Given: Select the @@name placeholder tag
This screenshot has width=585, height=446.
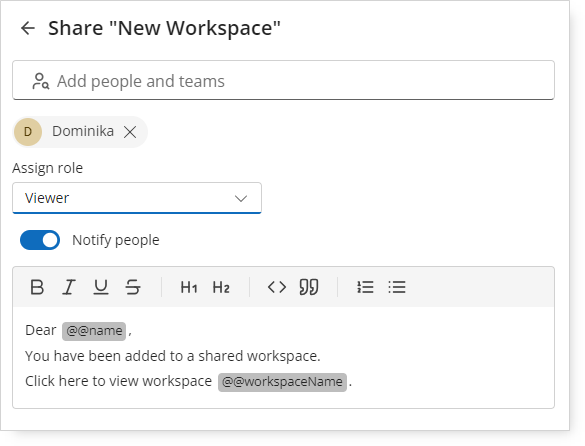Looking at the screenshot, I should coord(94,331).
